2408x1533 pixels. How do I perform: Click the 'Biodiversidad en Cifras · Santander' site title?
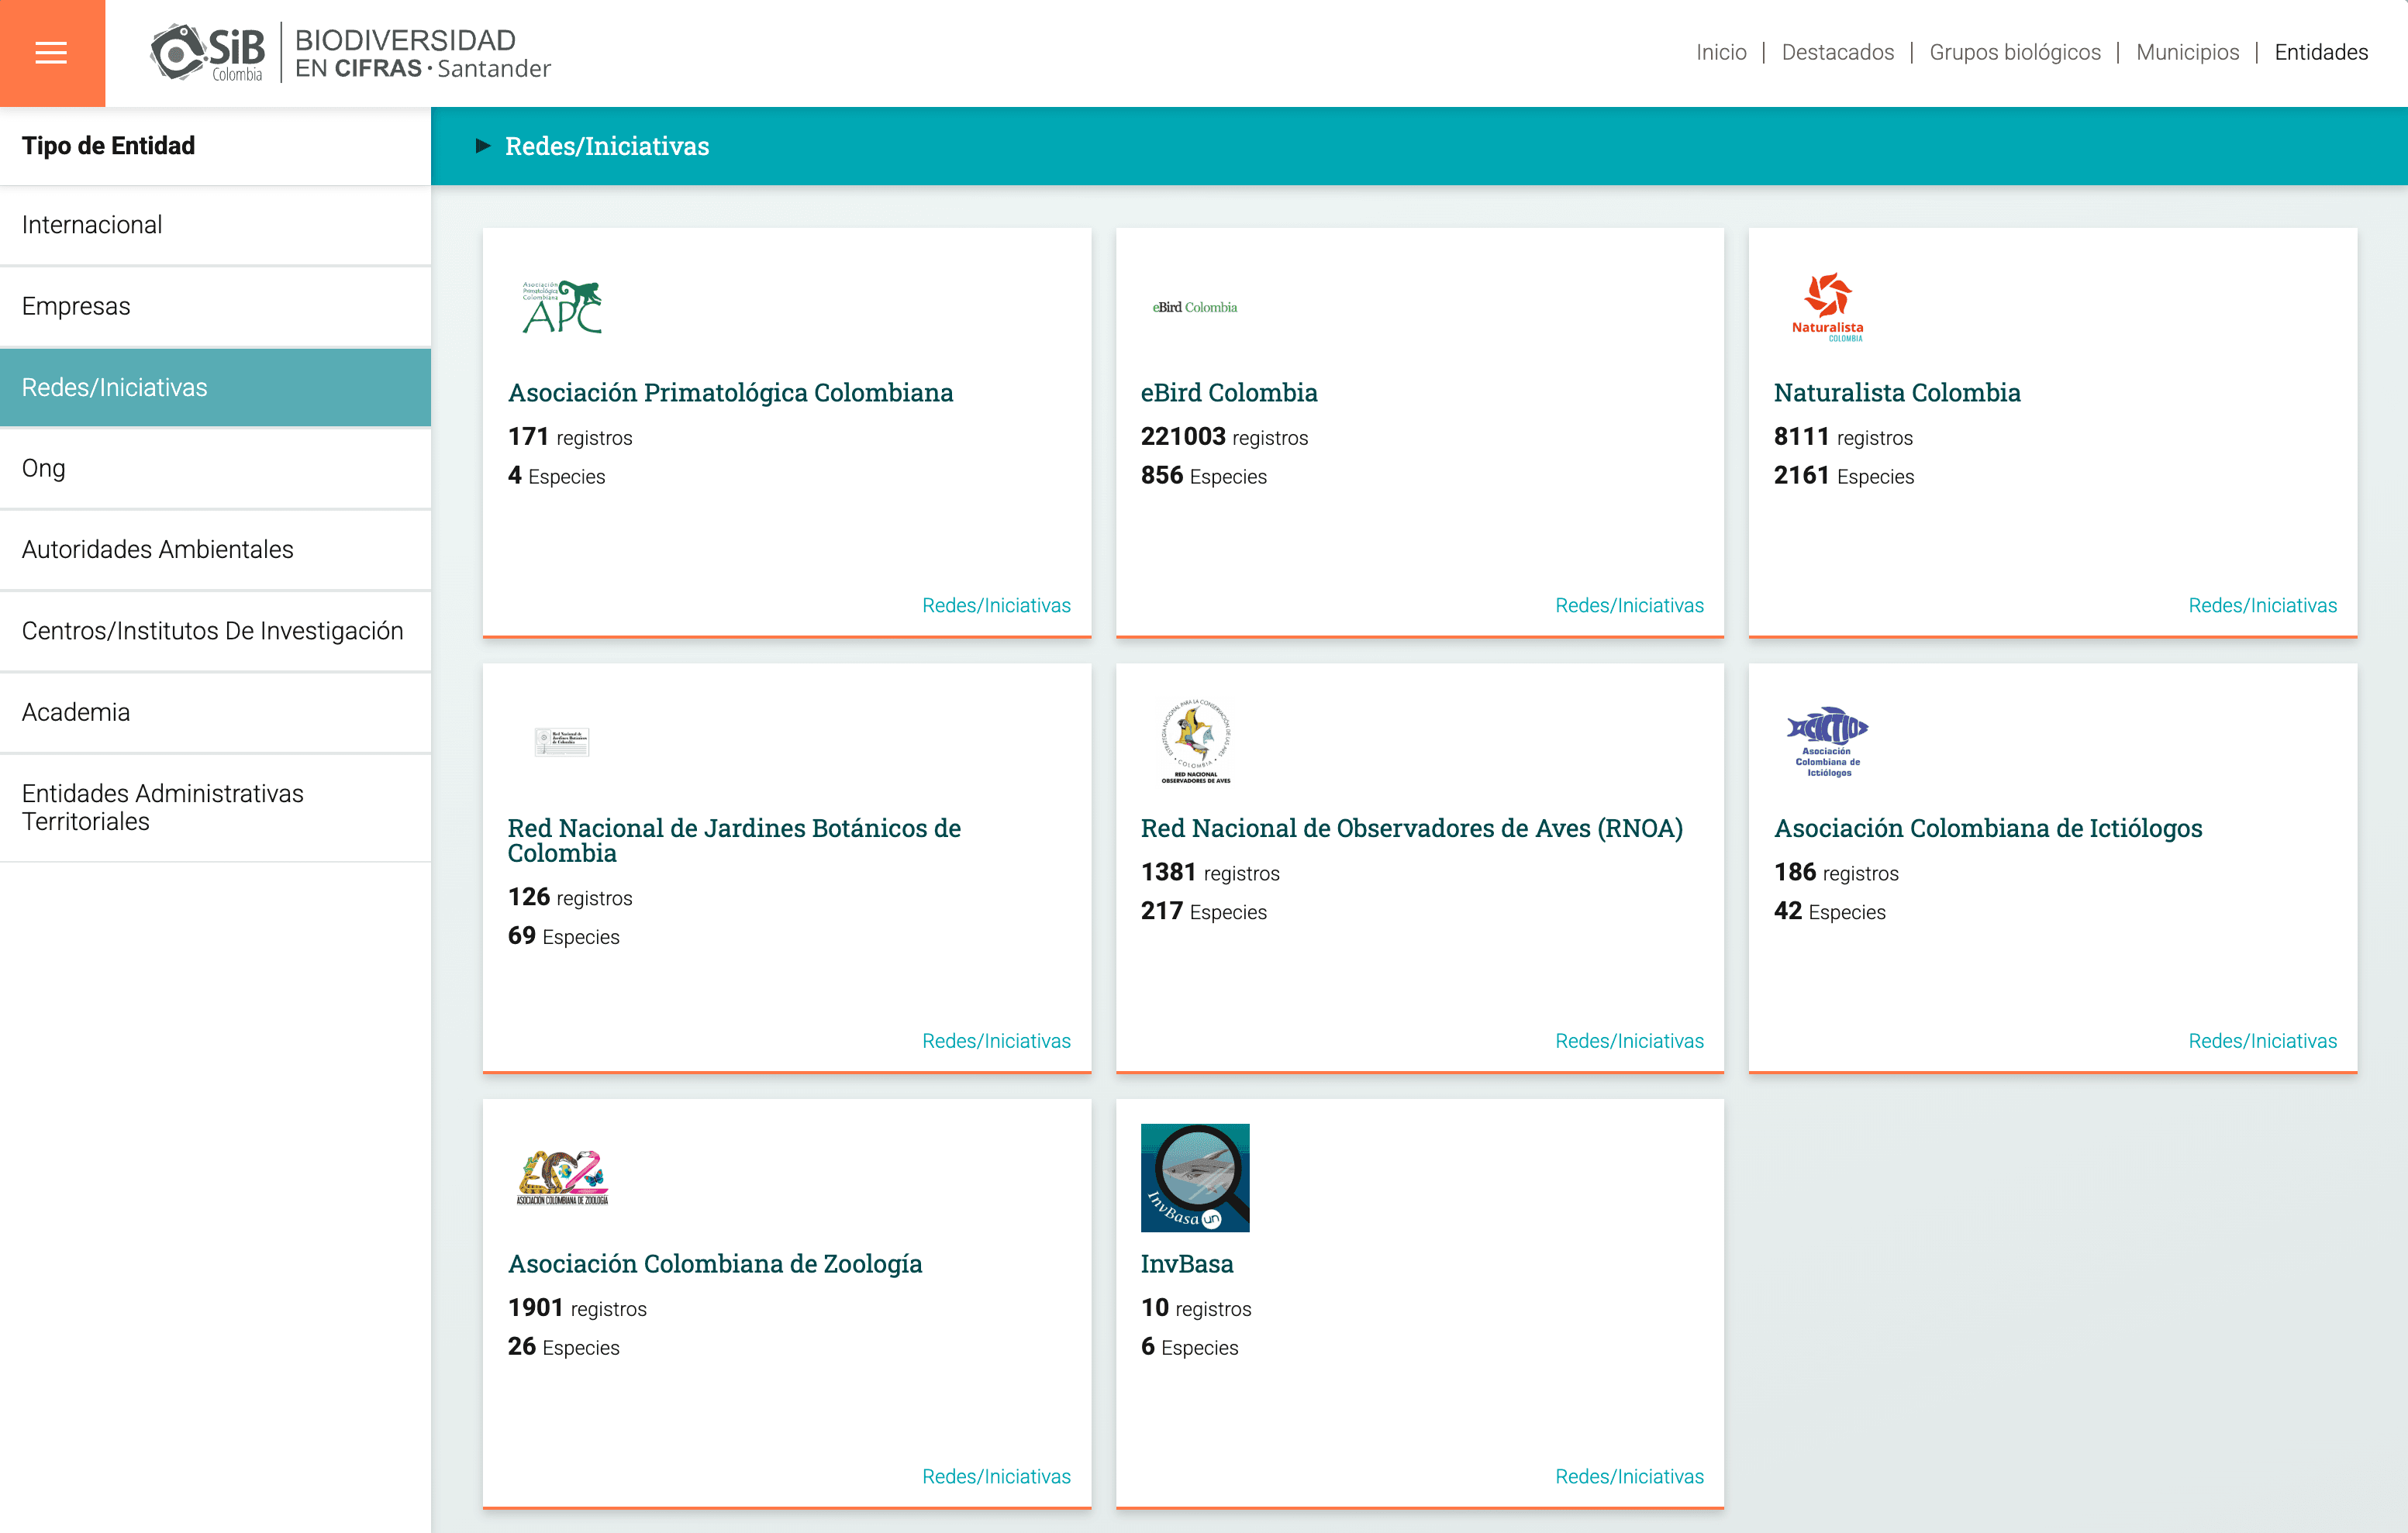pos(423,53)
